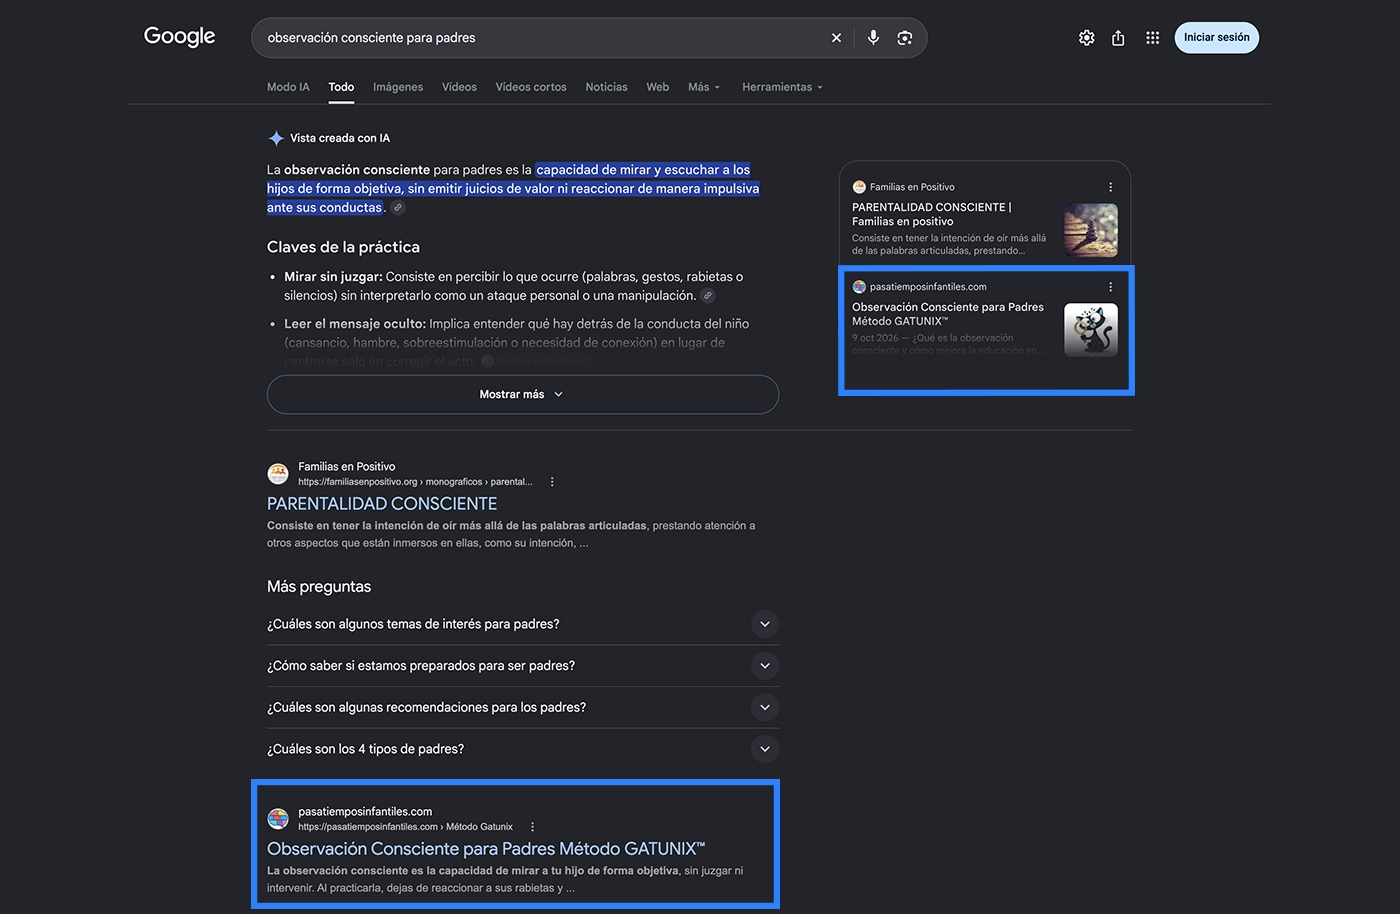Switch to Web tab
The height and width of the screenshot is (914, 1400).
(657, 87)
